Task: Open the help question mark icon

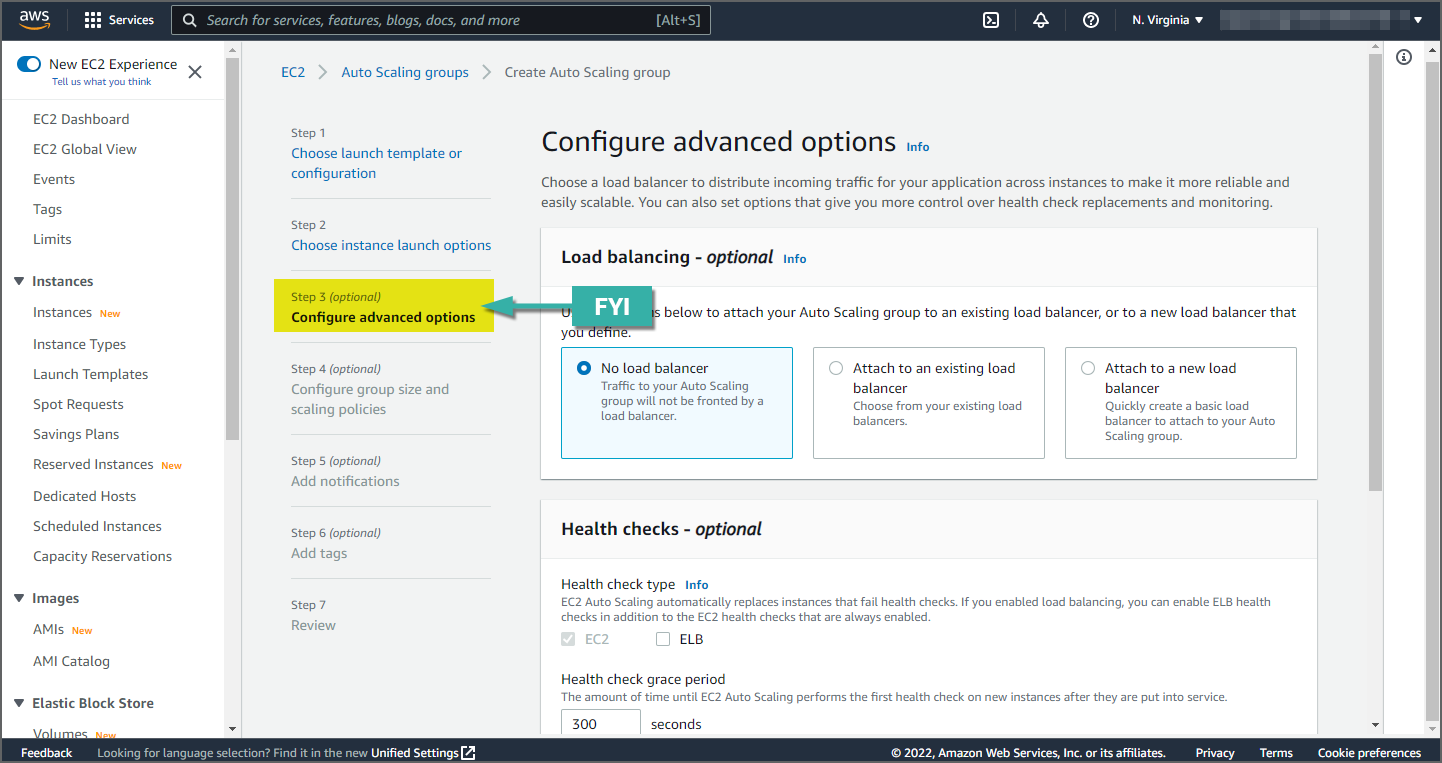Action: (x=1091, y=20)
